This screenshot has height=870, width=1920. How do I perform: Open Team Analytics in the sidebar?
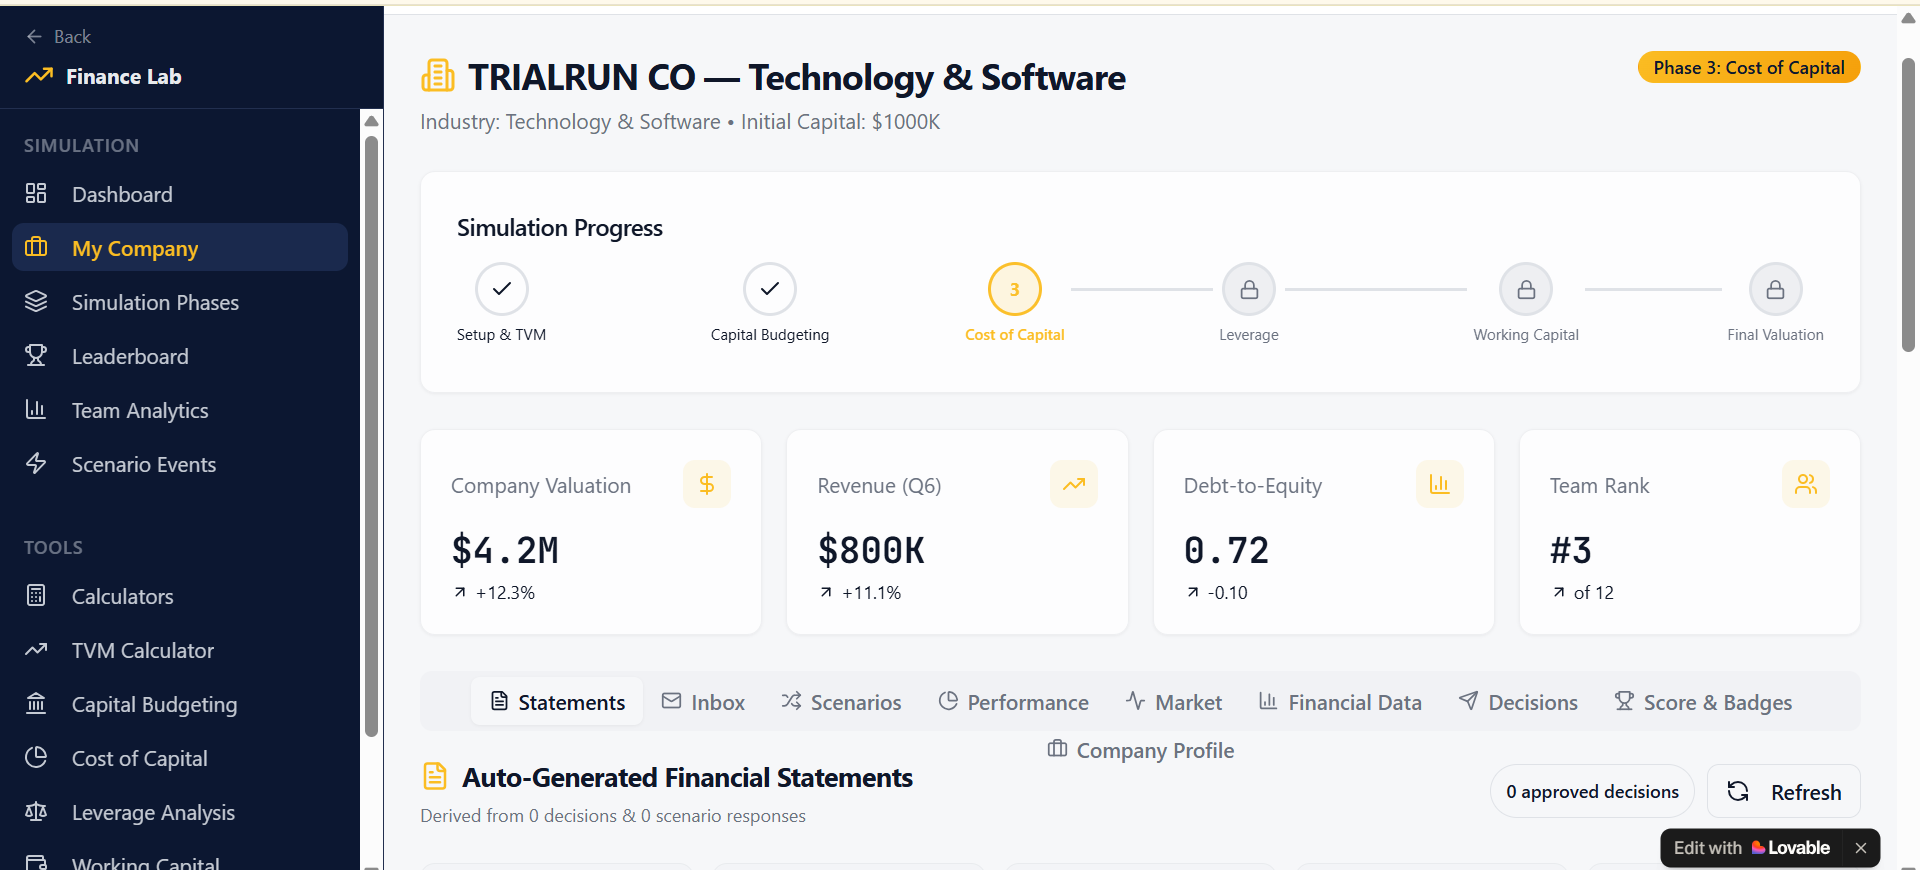pyautogui.click(x=140, y=411)
